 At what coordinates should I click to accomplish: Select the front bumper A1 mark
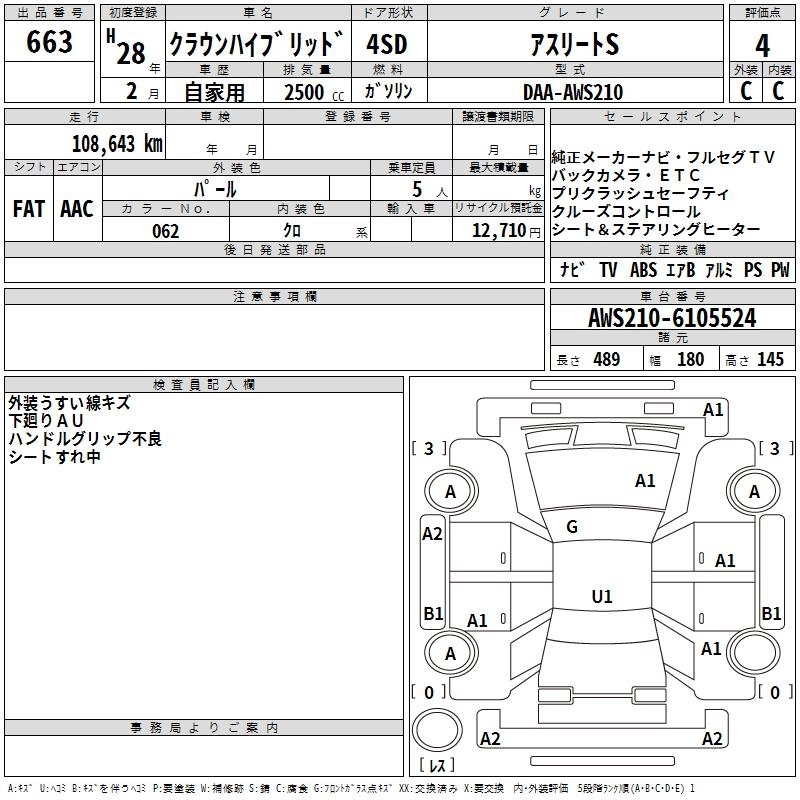(x=713, y=410)
